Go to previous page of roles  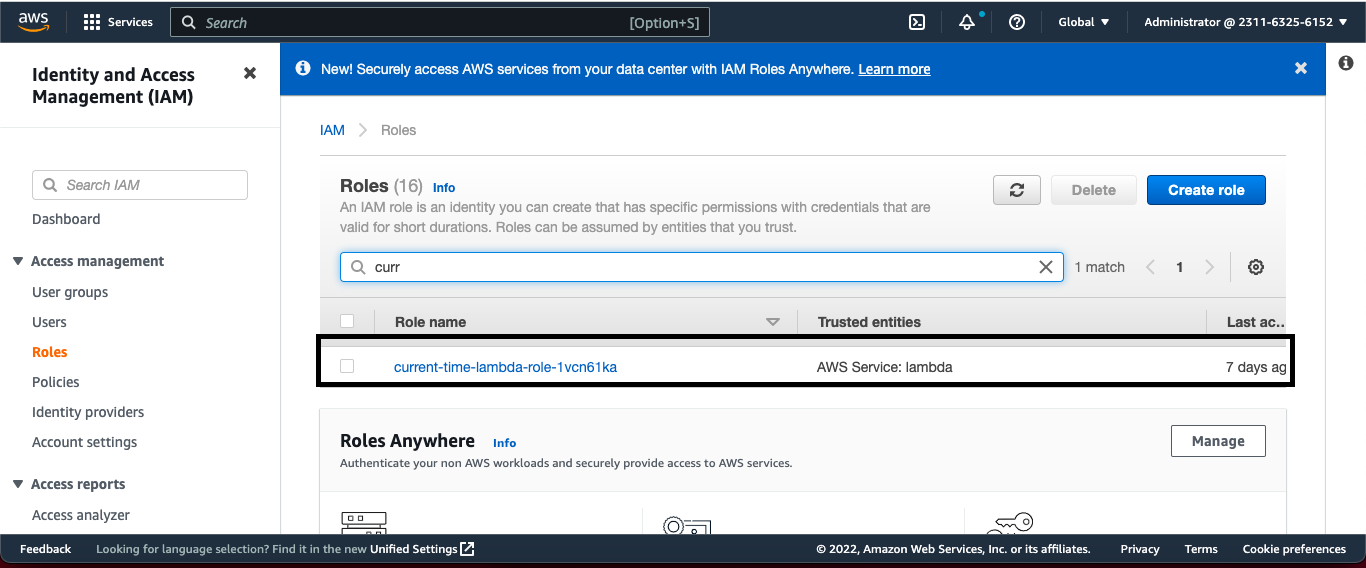pos(1151,267)
